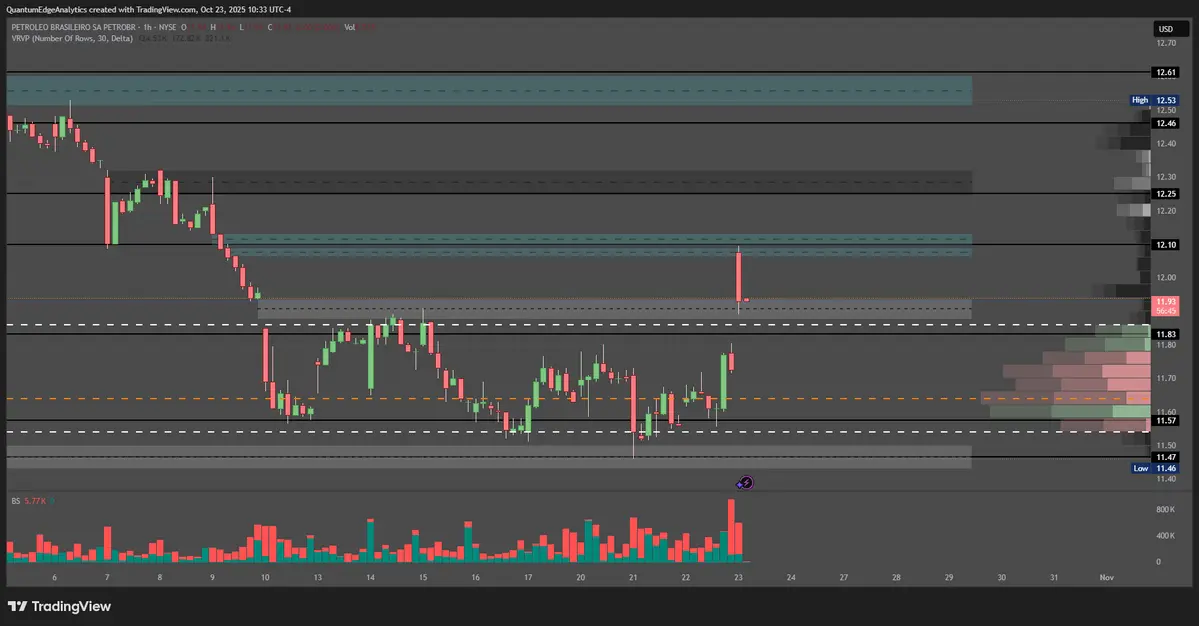Click date label 31 on time axis
1199x626 pixels.
pos(1054,578)
